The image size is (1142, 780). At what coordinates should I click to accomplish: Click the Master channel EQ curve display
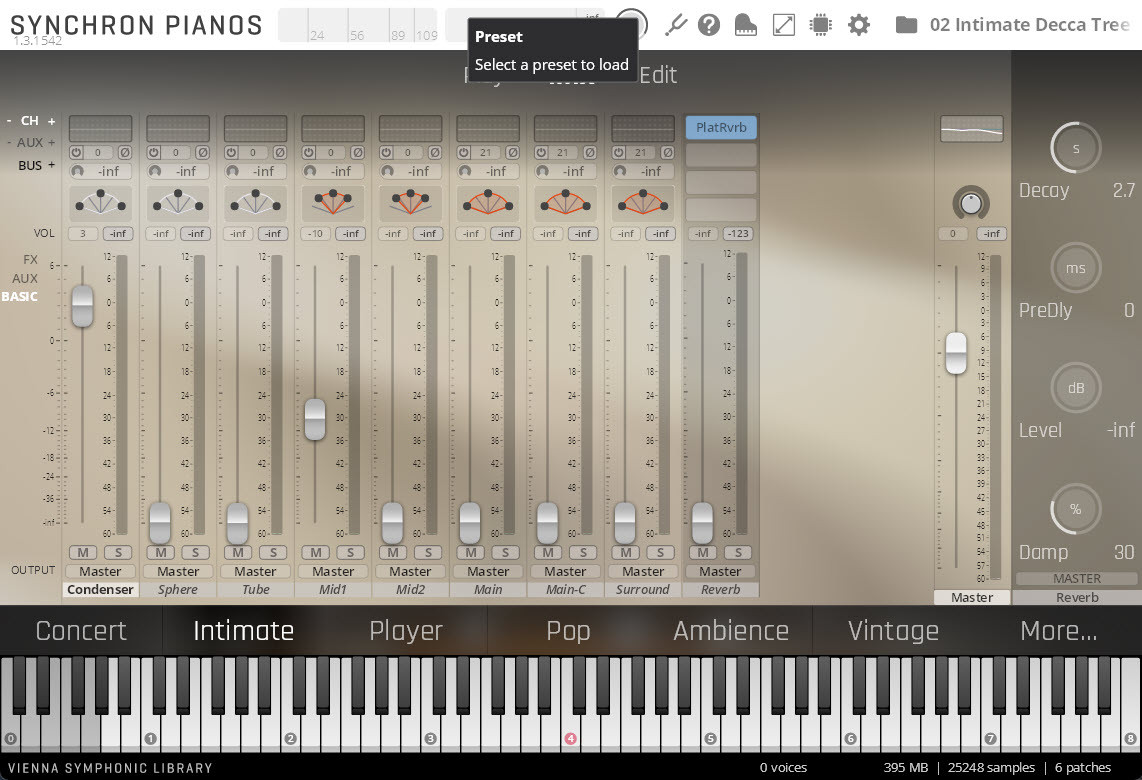[972, 129]
